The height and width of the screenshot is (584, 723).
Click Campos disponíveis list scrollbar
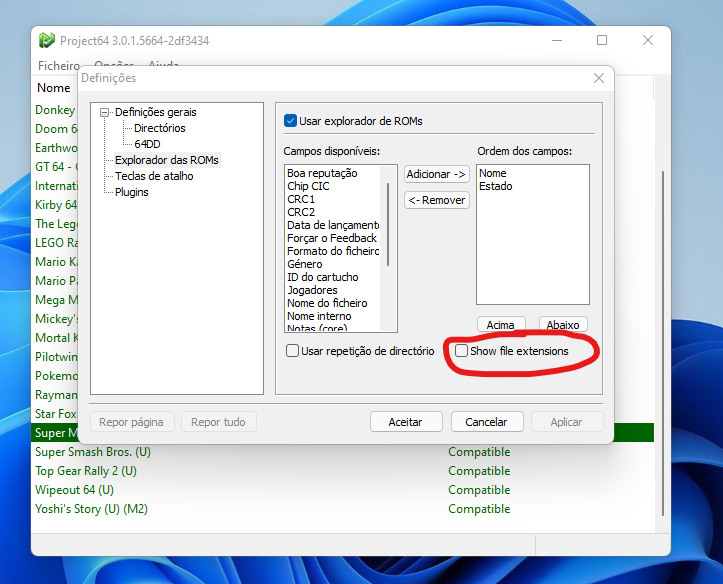point(388,224)
